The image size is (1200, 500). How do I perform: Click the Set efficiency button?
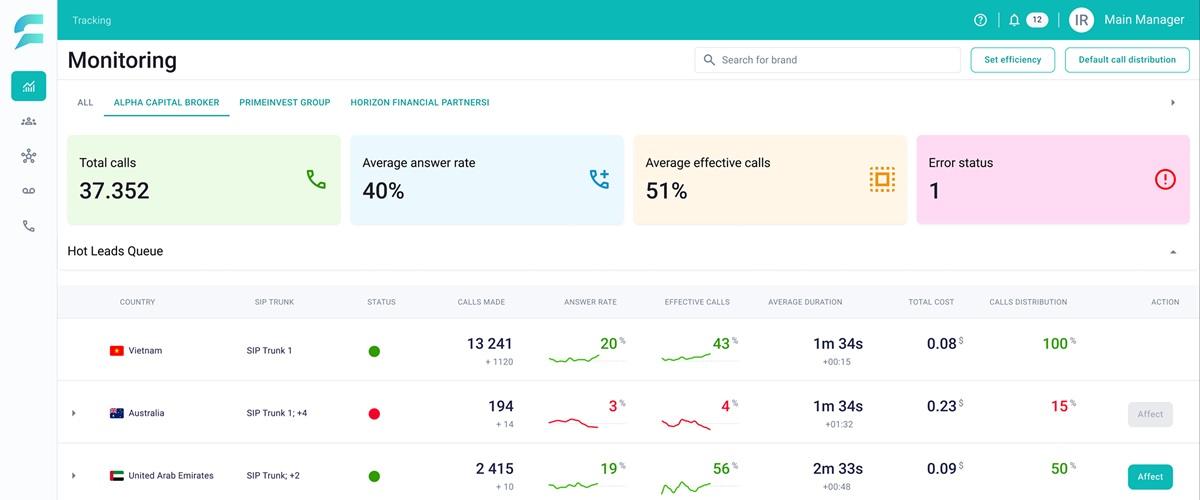coord(1012,60)
